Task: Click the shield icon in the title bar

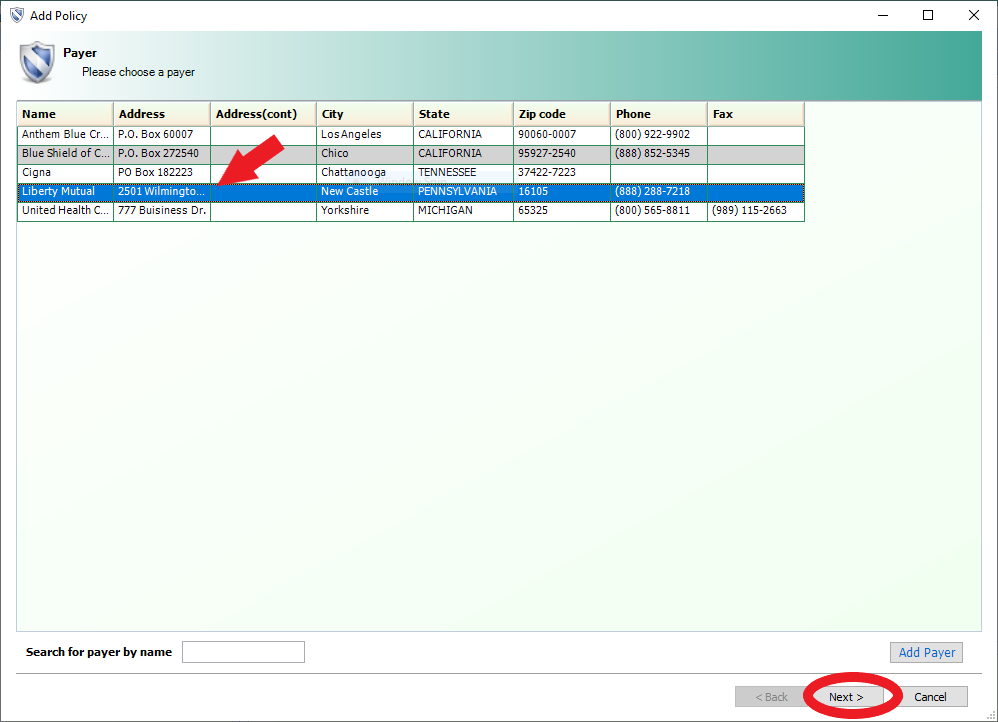Action: pyautogui.click(x=16, y=15)
